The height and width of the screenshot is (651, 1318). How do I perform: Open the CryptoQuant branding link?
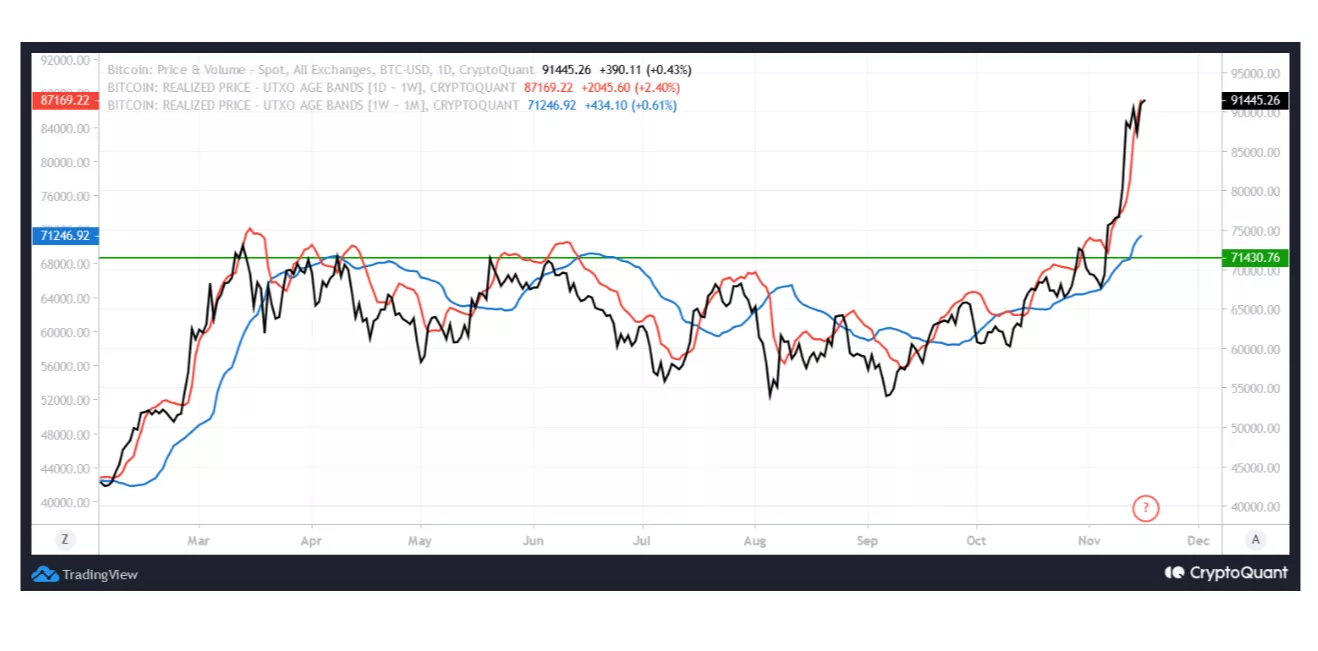1238,573
